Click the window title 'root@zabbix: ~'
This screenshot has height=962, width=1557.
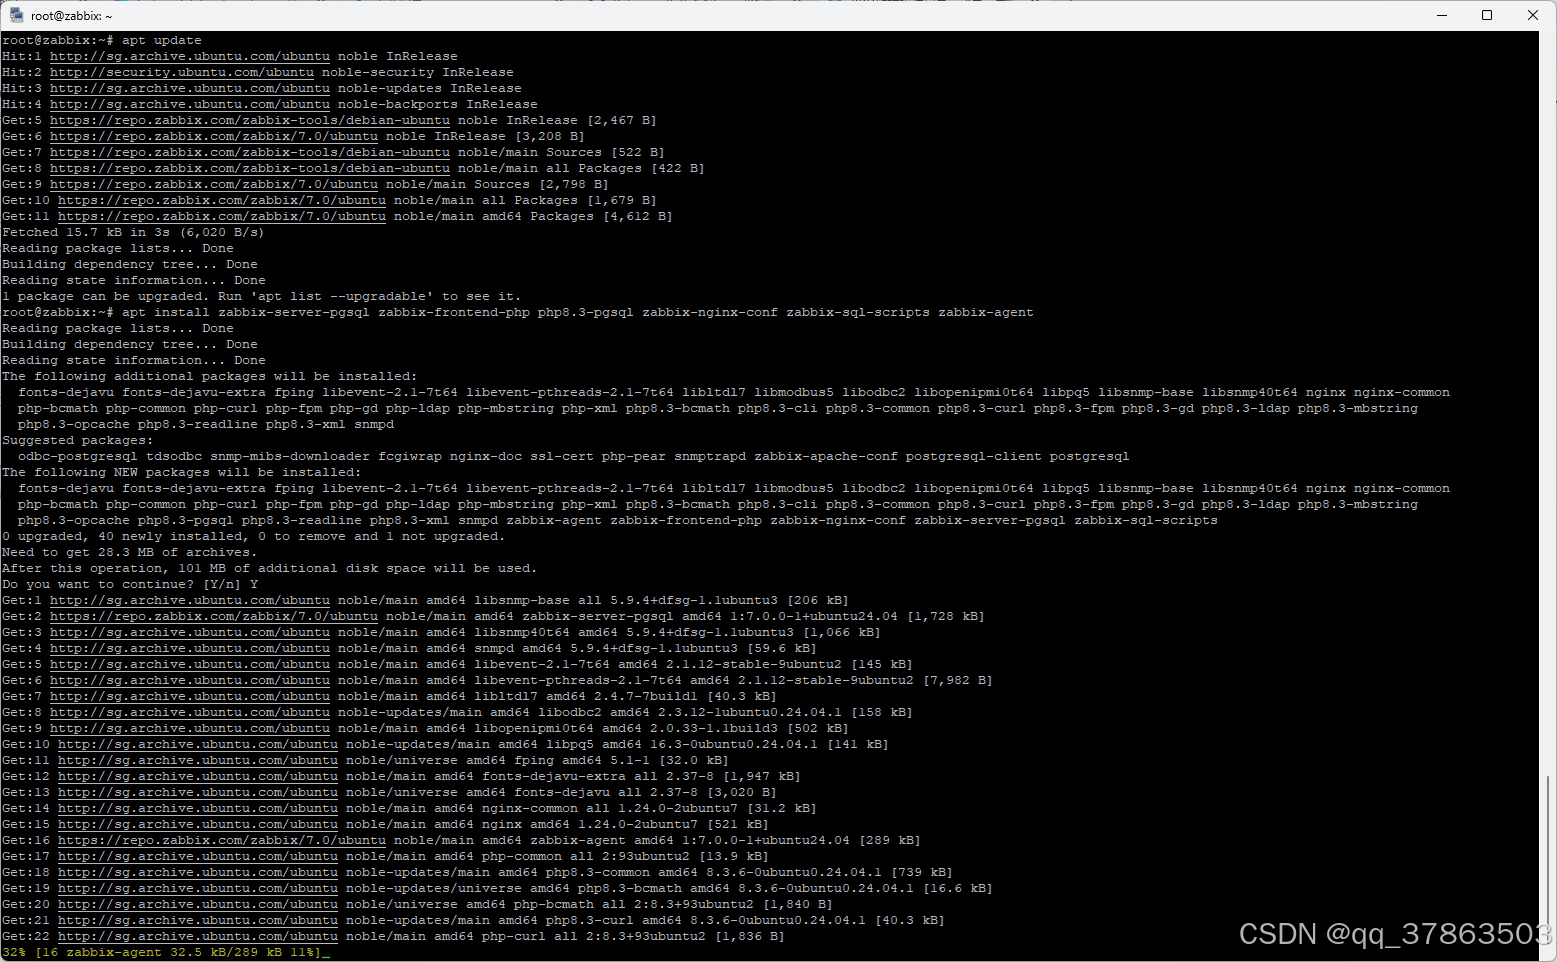tap(72, 16)
